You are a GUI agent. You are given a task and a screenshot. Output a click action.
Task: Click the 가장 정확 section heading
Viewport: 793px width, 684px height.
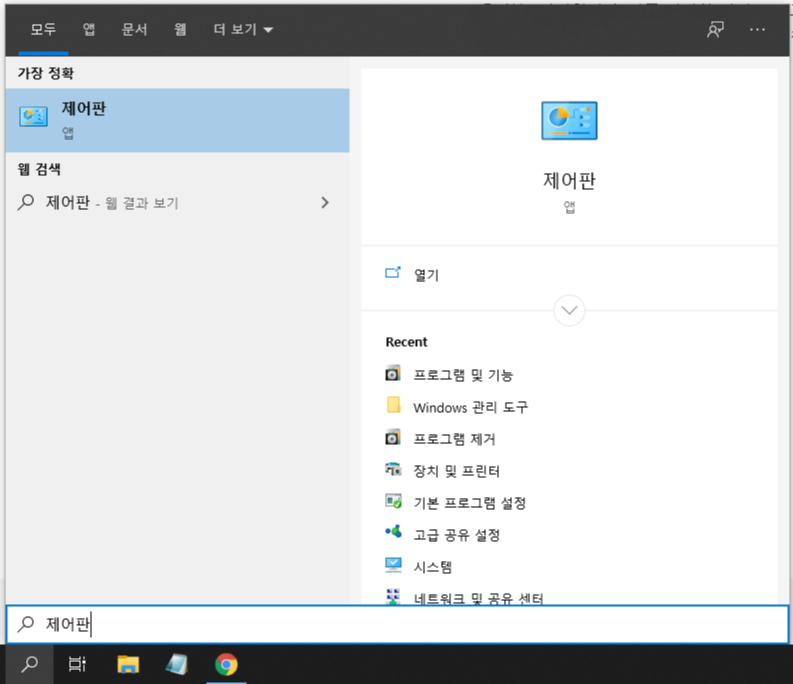click(46, 73)
